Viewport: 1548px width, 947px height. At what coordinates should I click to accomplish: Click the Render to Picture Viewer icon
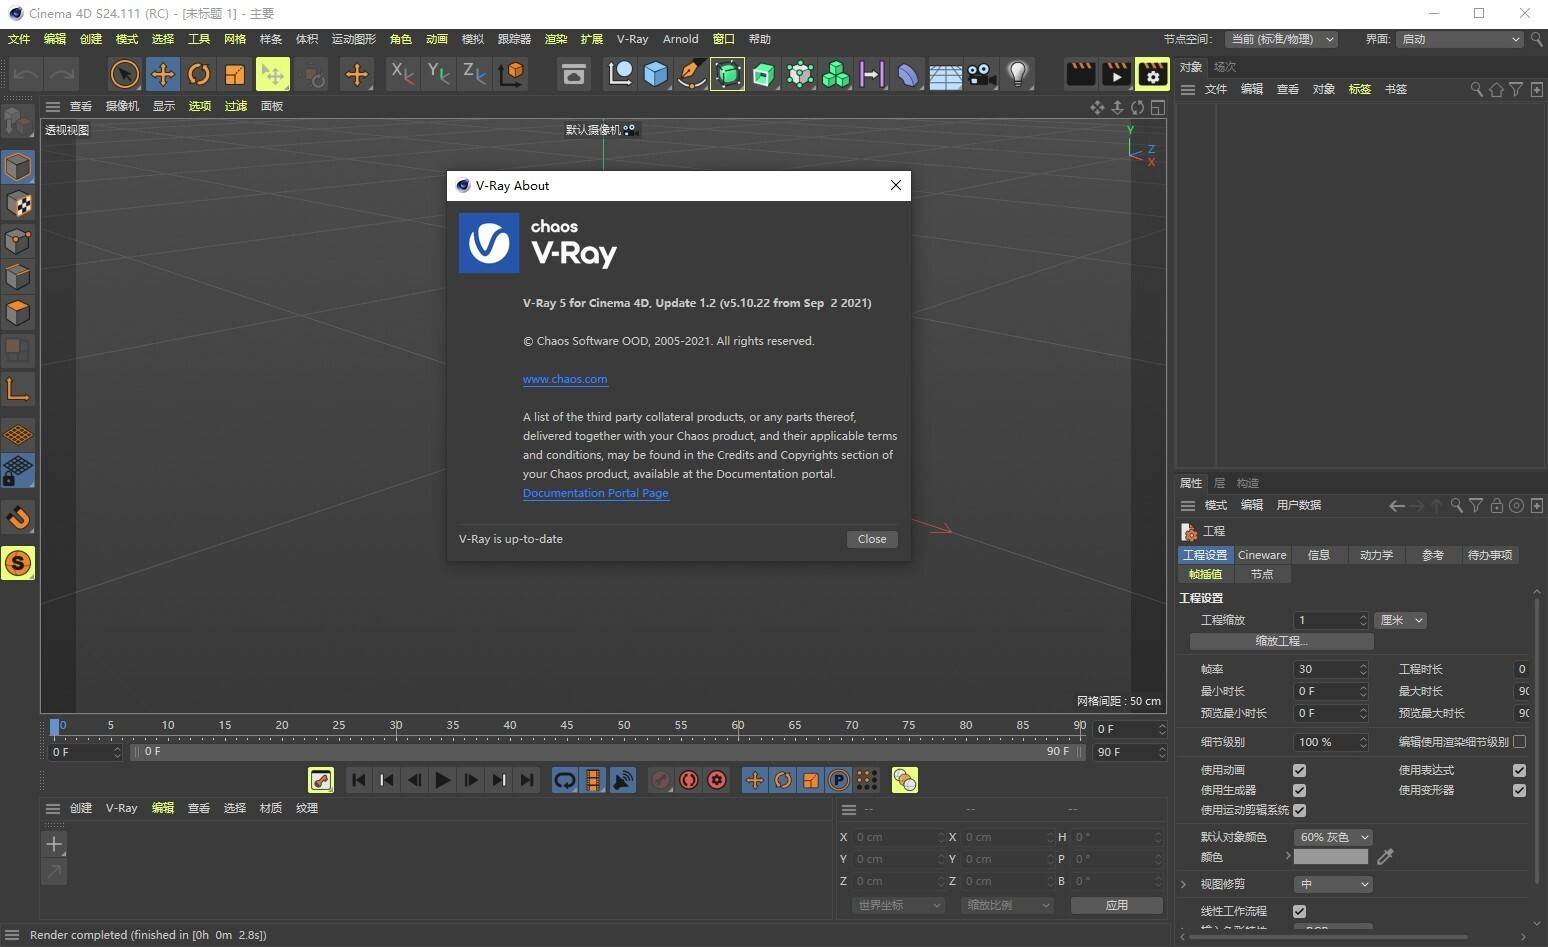click(x=1115, y=74)
